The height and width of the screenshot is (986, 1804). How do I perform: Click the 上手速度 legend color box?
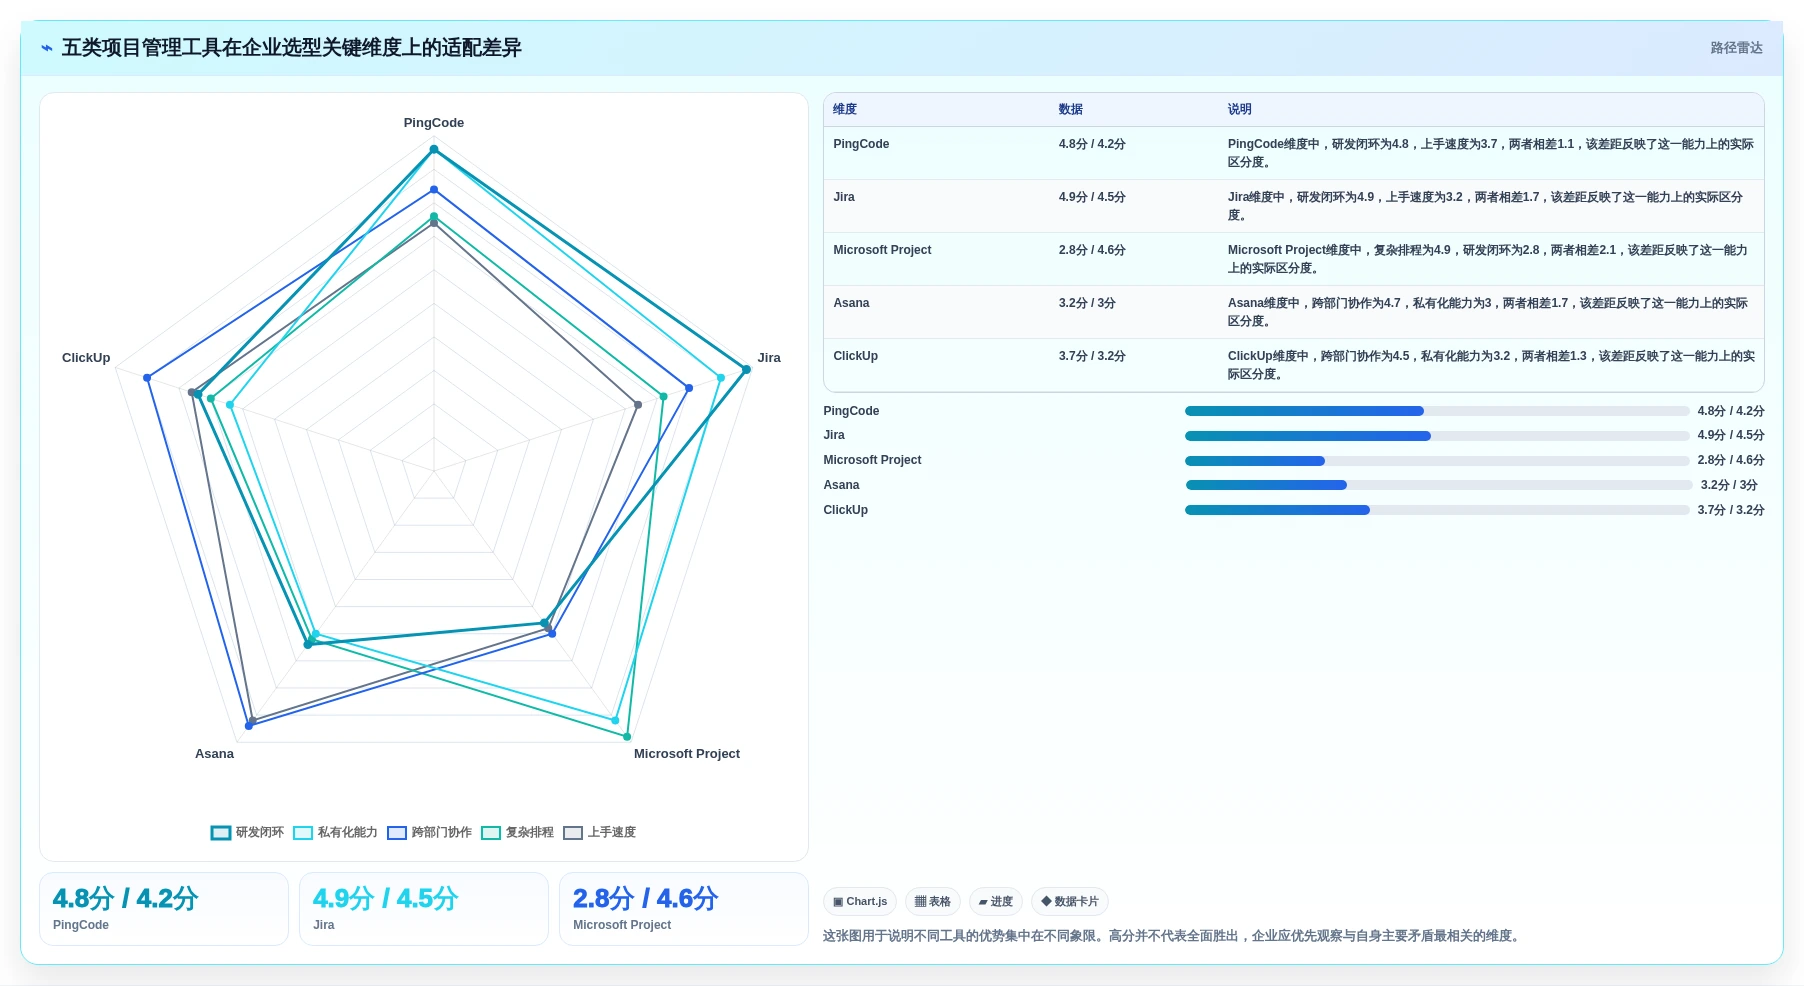[573, 833]
